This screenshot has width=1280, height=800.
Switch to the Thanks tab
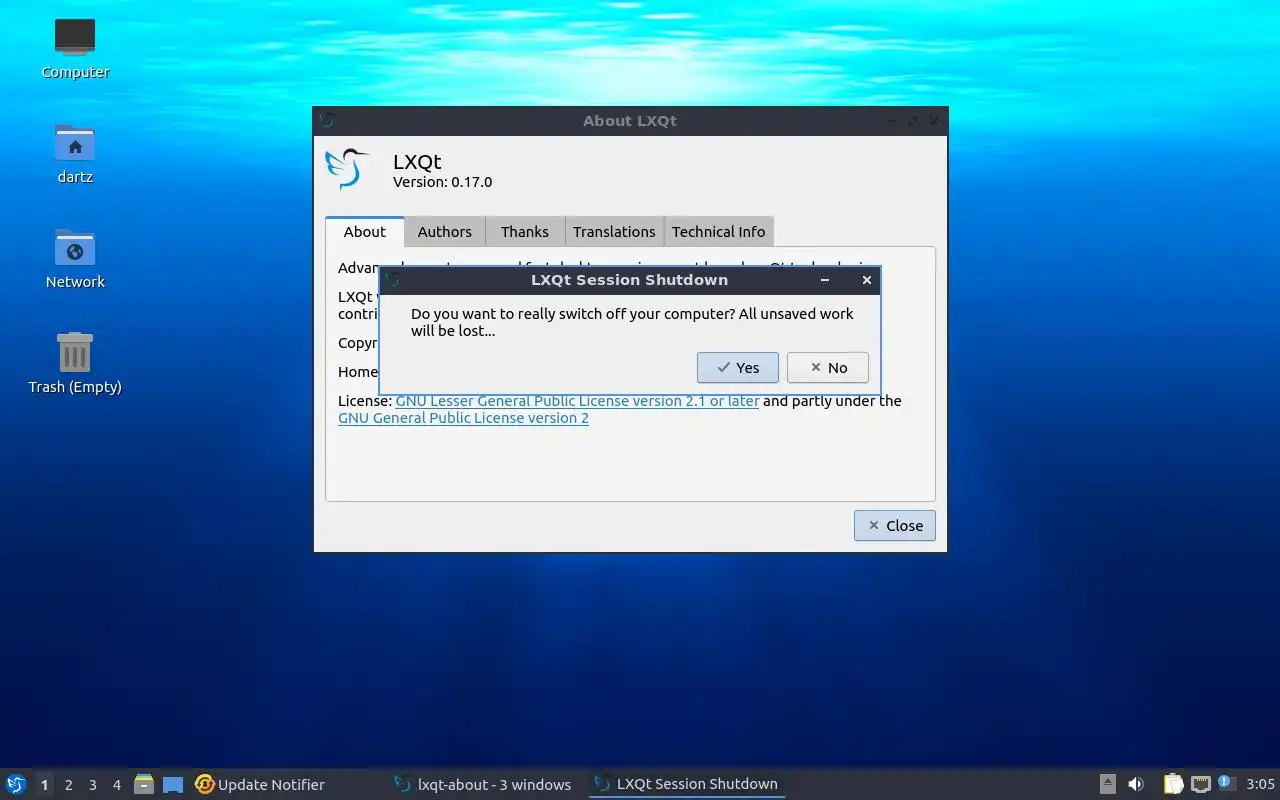pos(525,232)
